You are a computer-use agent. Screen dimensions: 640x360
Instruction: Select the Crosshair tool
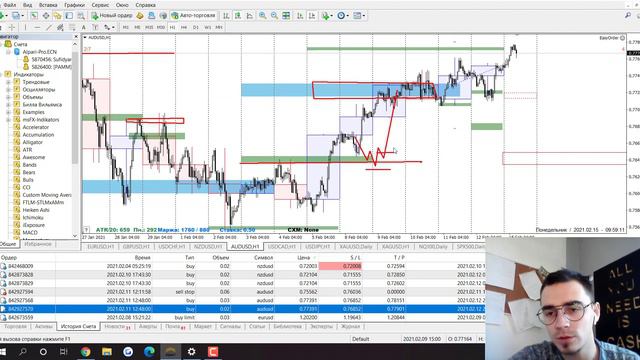click(x=12, y=27)
